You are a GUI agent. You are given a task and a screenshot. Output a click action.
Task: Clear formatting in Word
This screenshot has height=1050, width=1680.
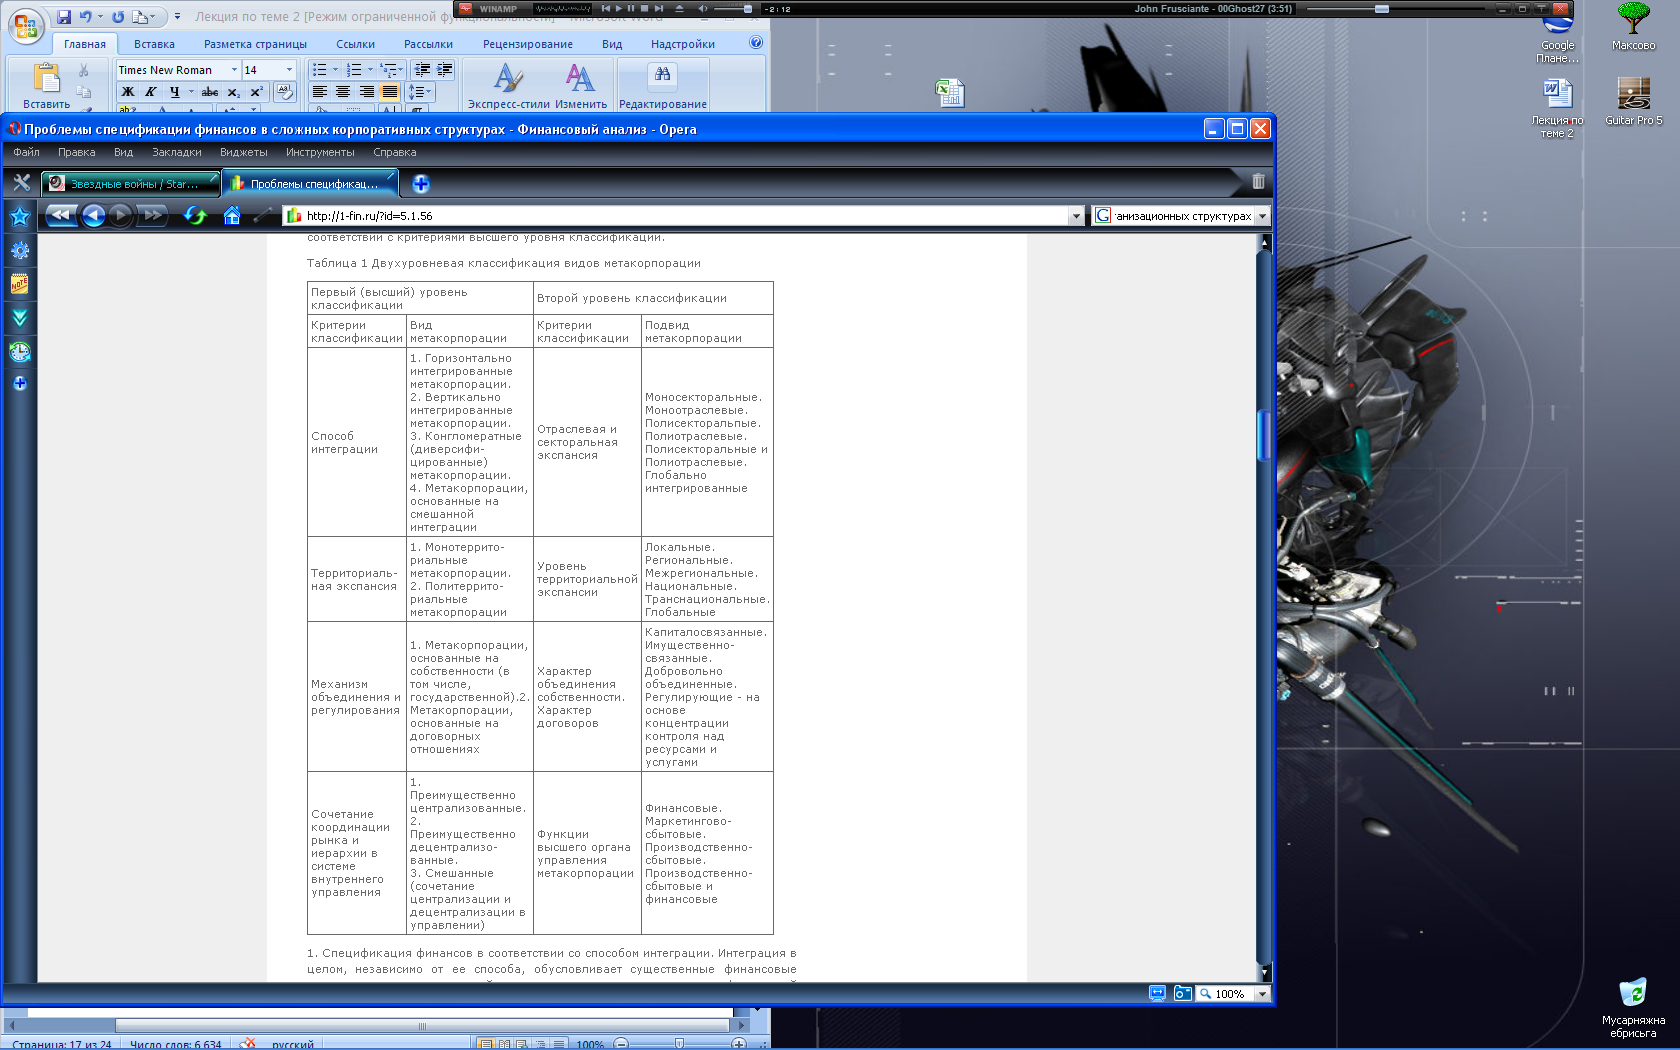click(285, 91)
